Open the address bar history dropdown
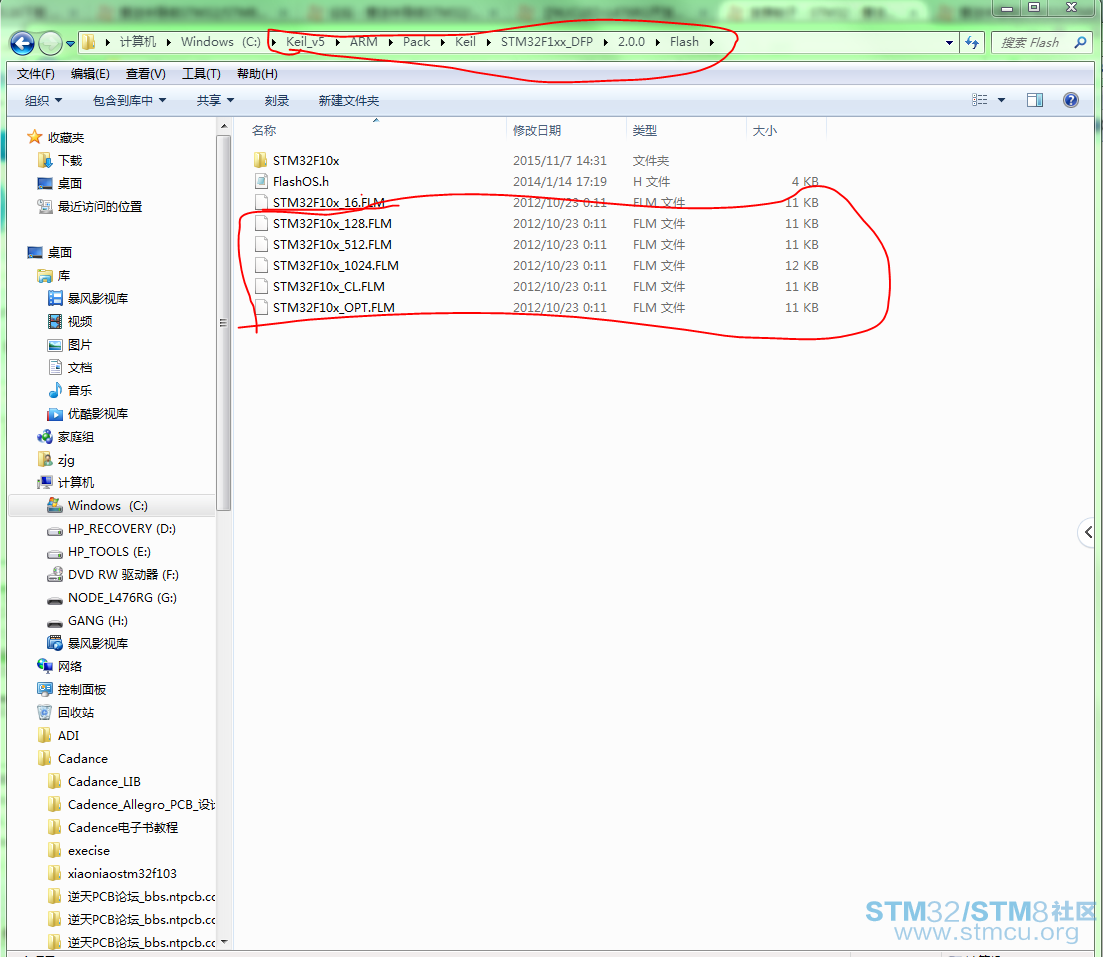The height and width of the screenshot is (957, 1103). click(949, 43)
